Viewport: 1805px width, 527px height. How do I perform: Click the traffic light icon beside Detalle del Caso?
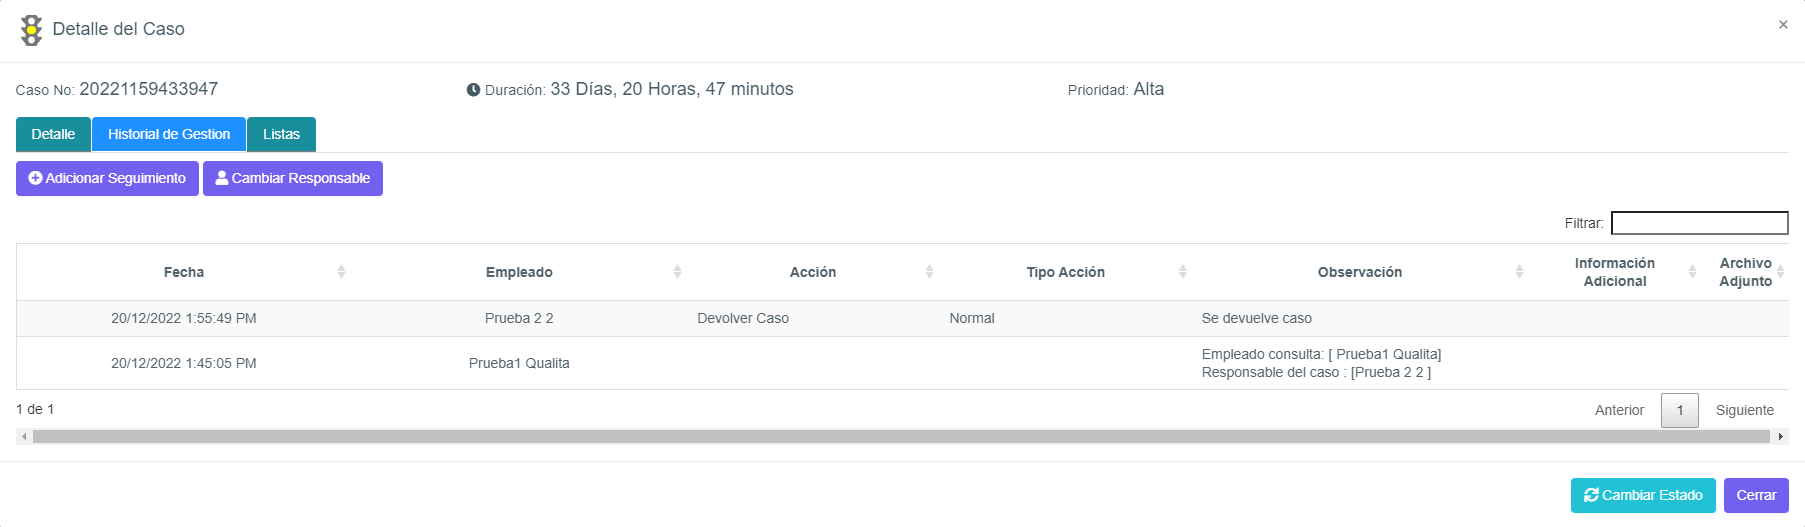[32, 30]
